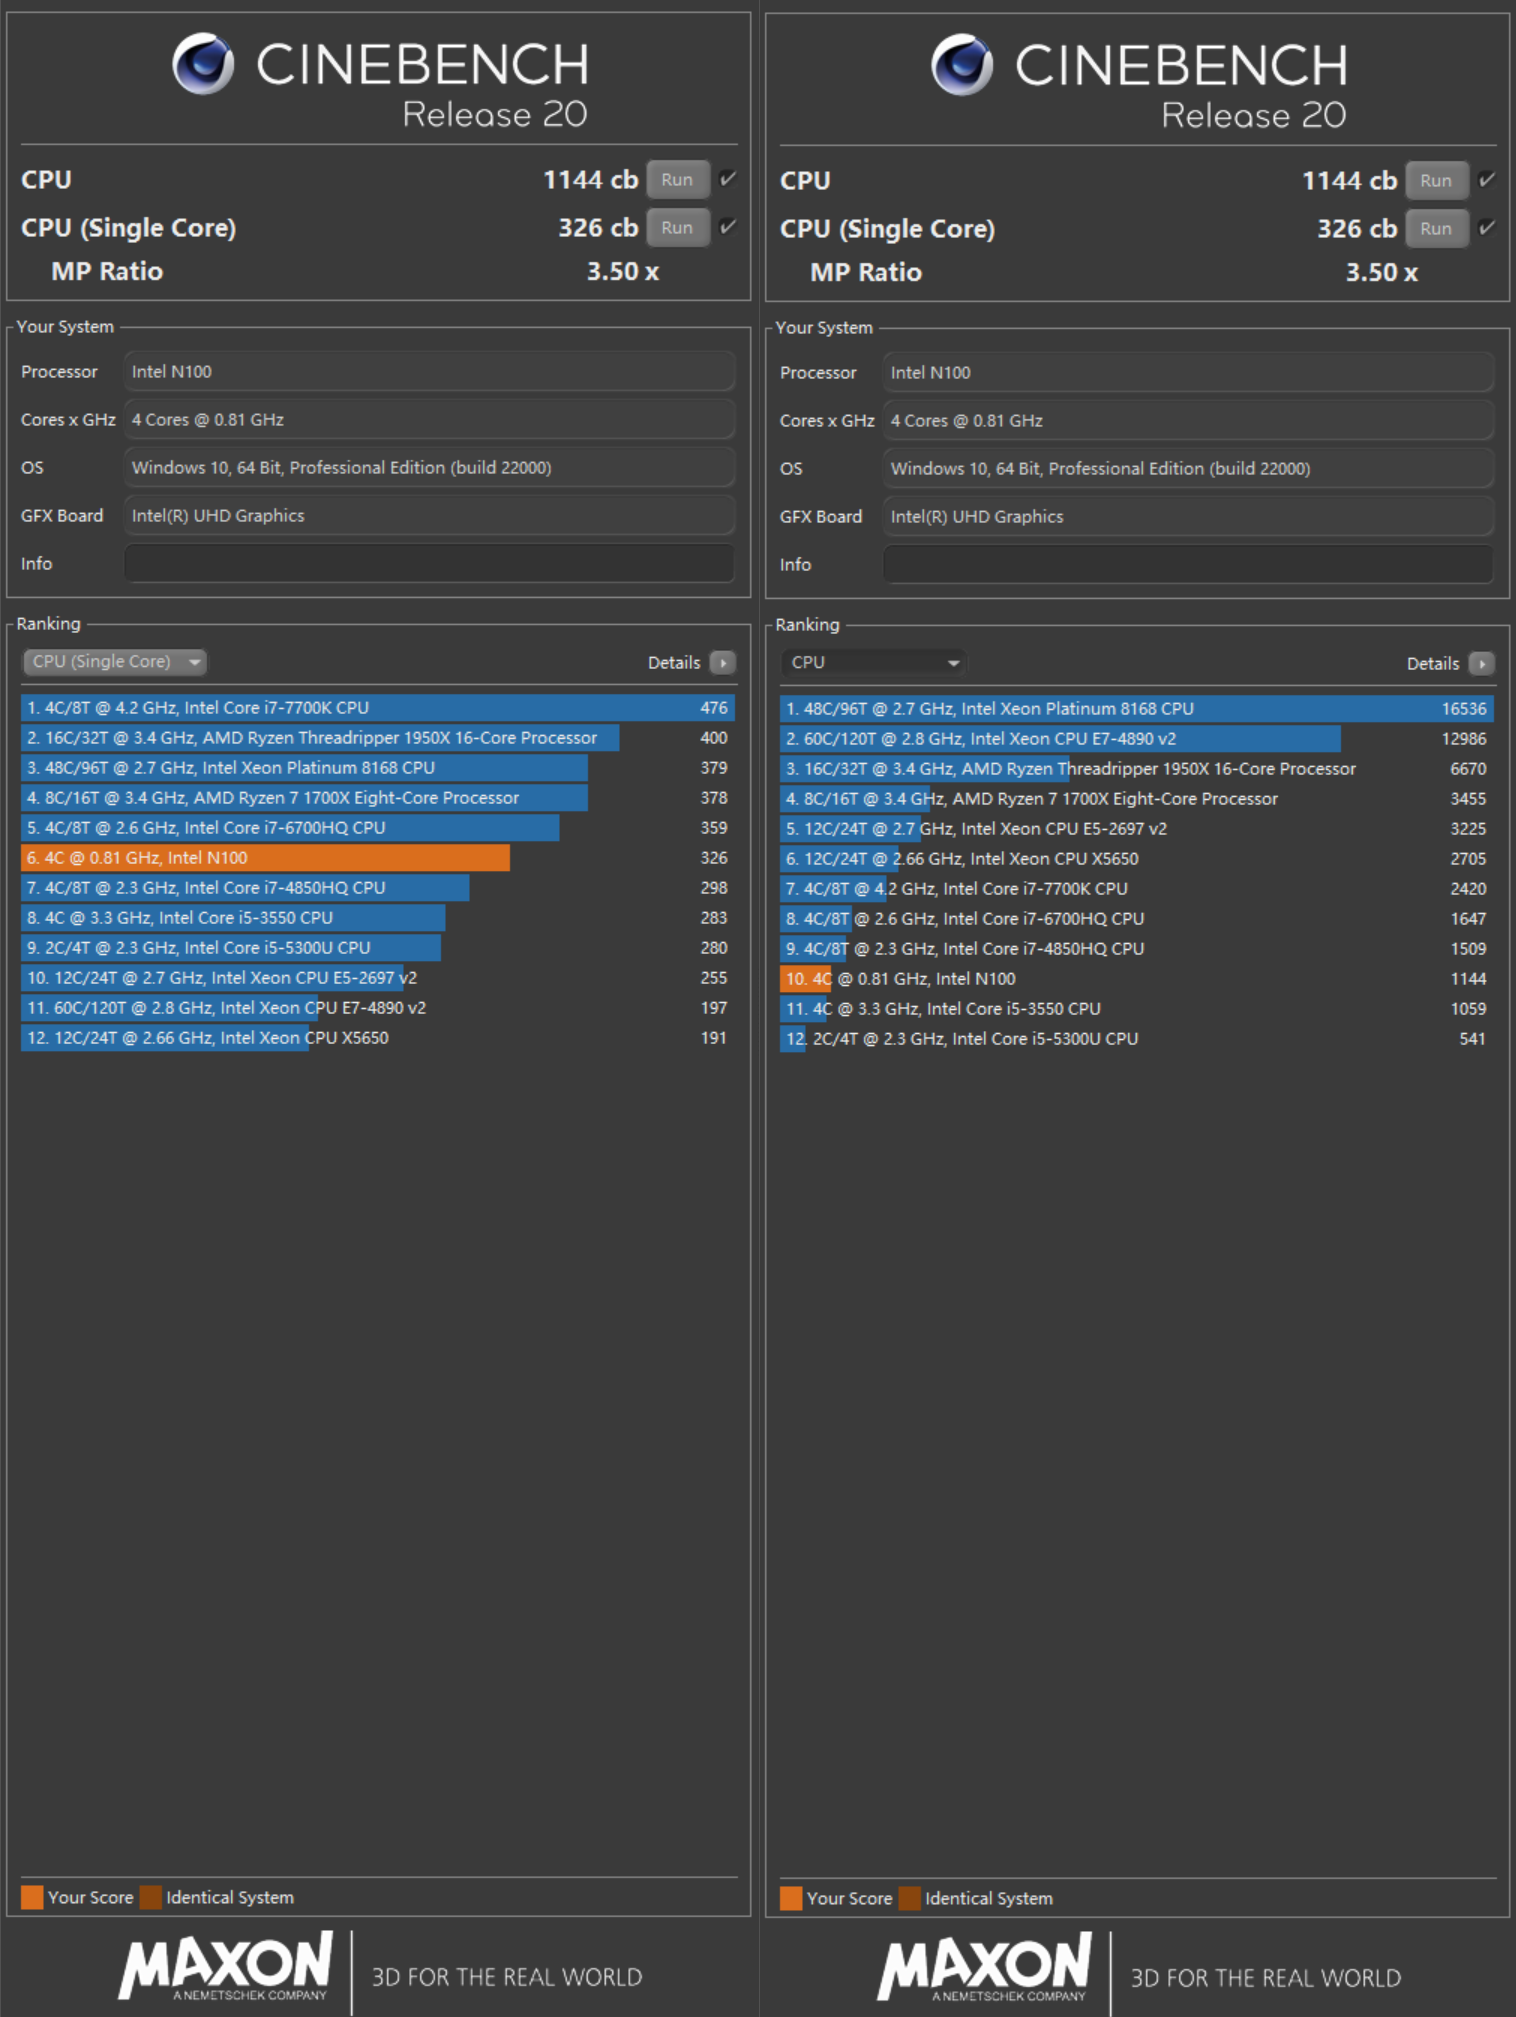Select single-core row Xeon CPU E7-4890 v2

[x=378, y=1008]
